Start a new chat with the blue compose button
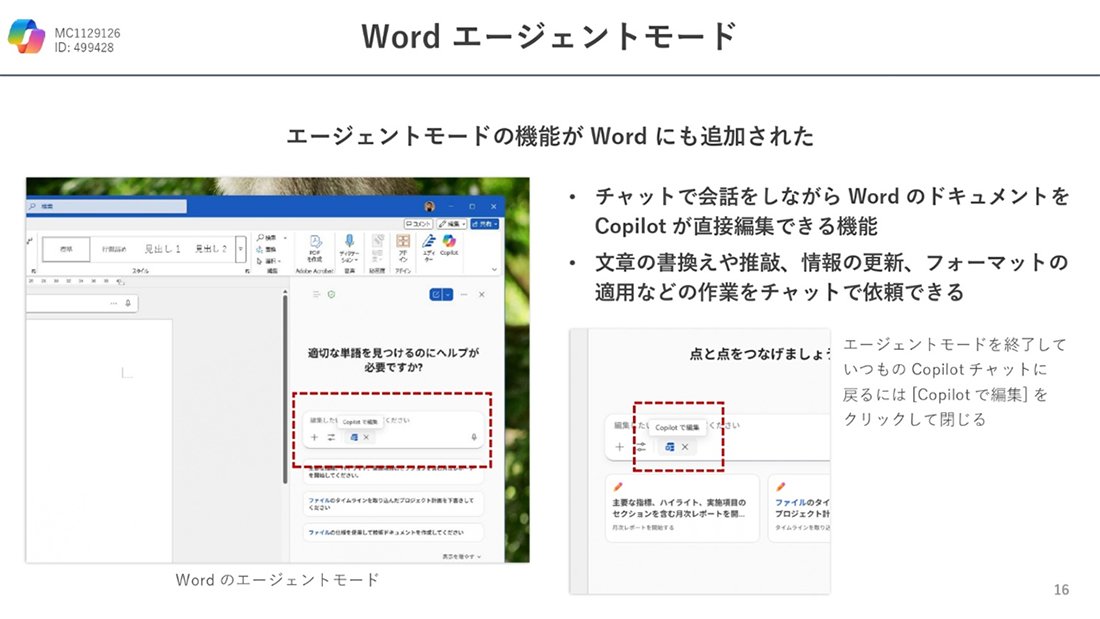1100x619 pixels. click(x=436, y=295)
